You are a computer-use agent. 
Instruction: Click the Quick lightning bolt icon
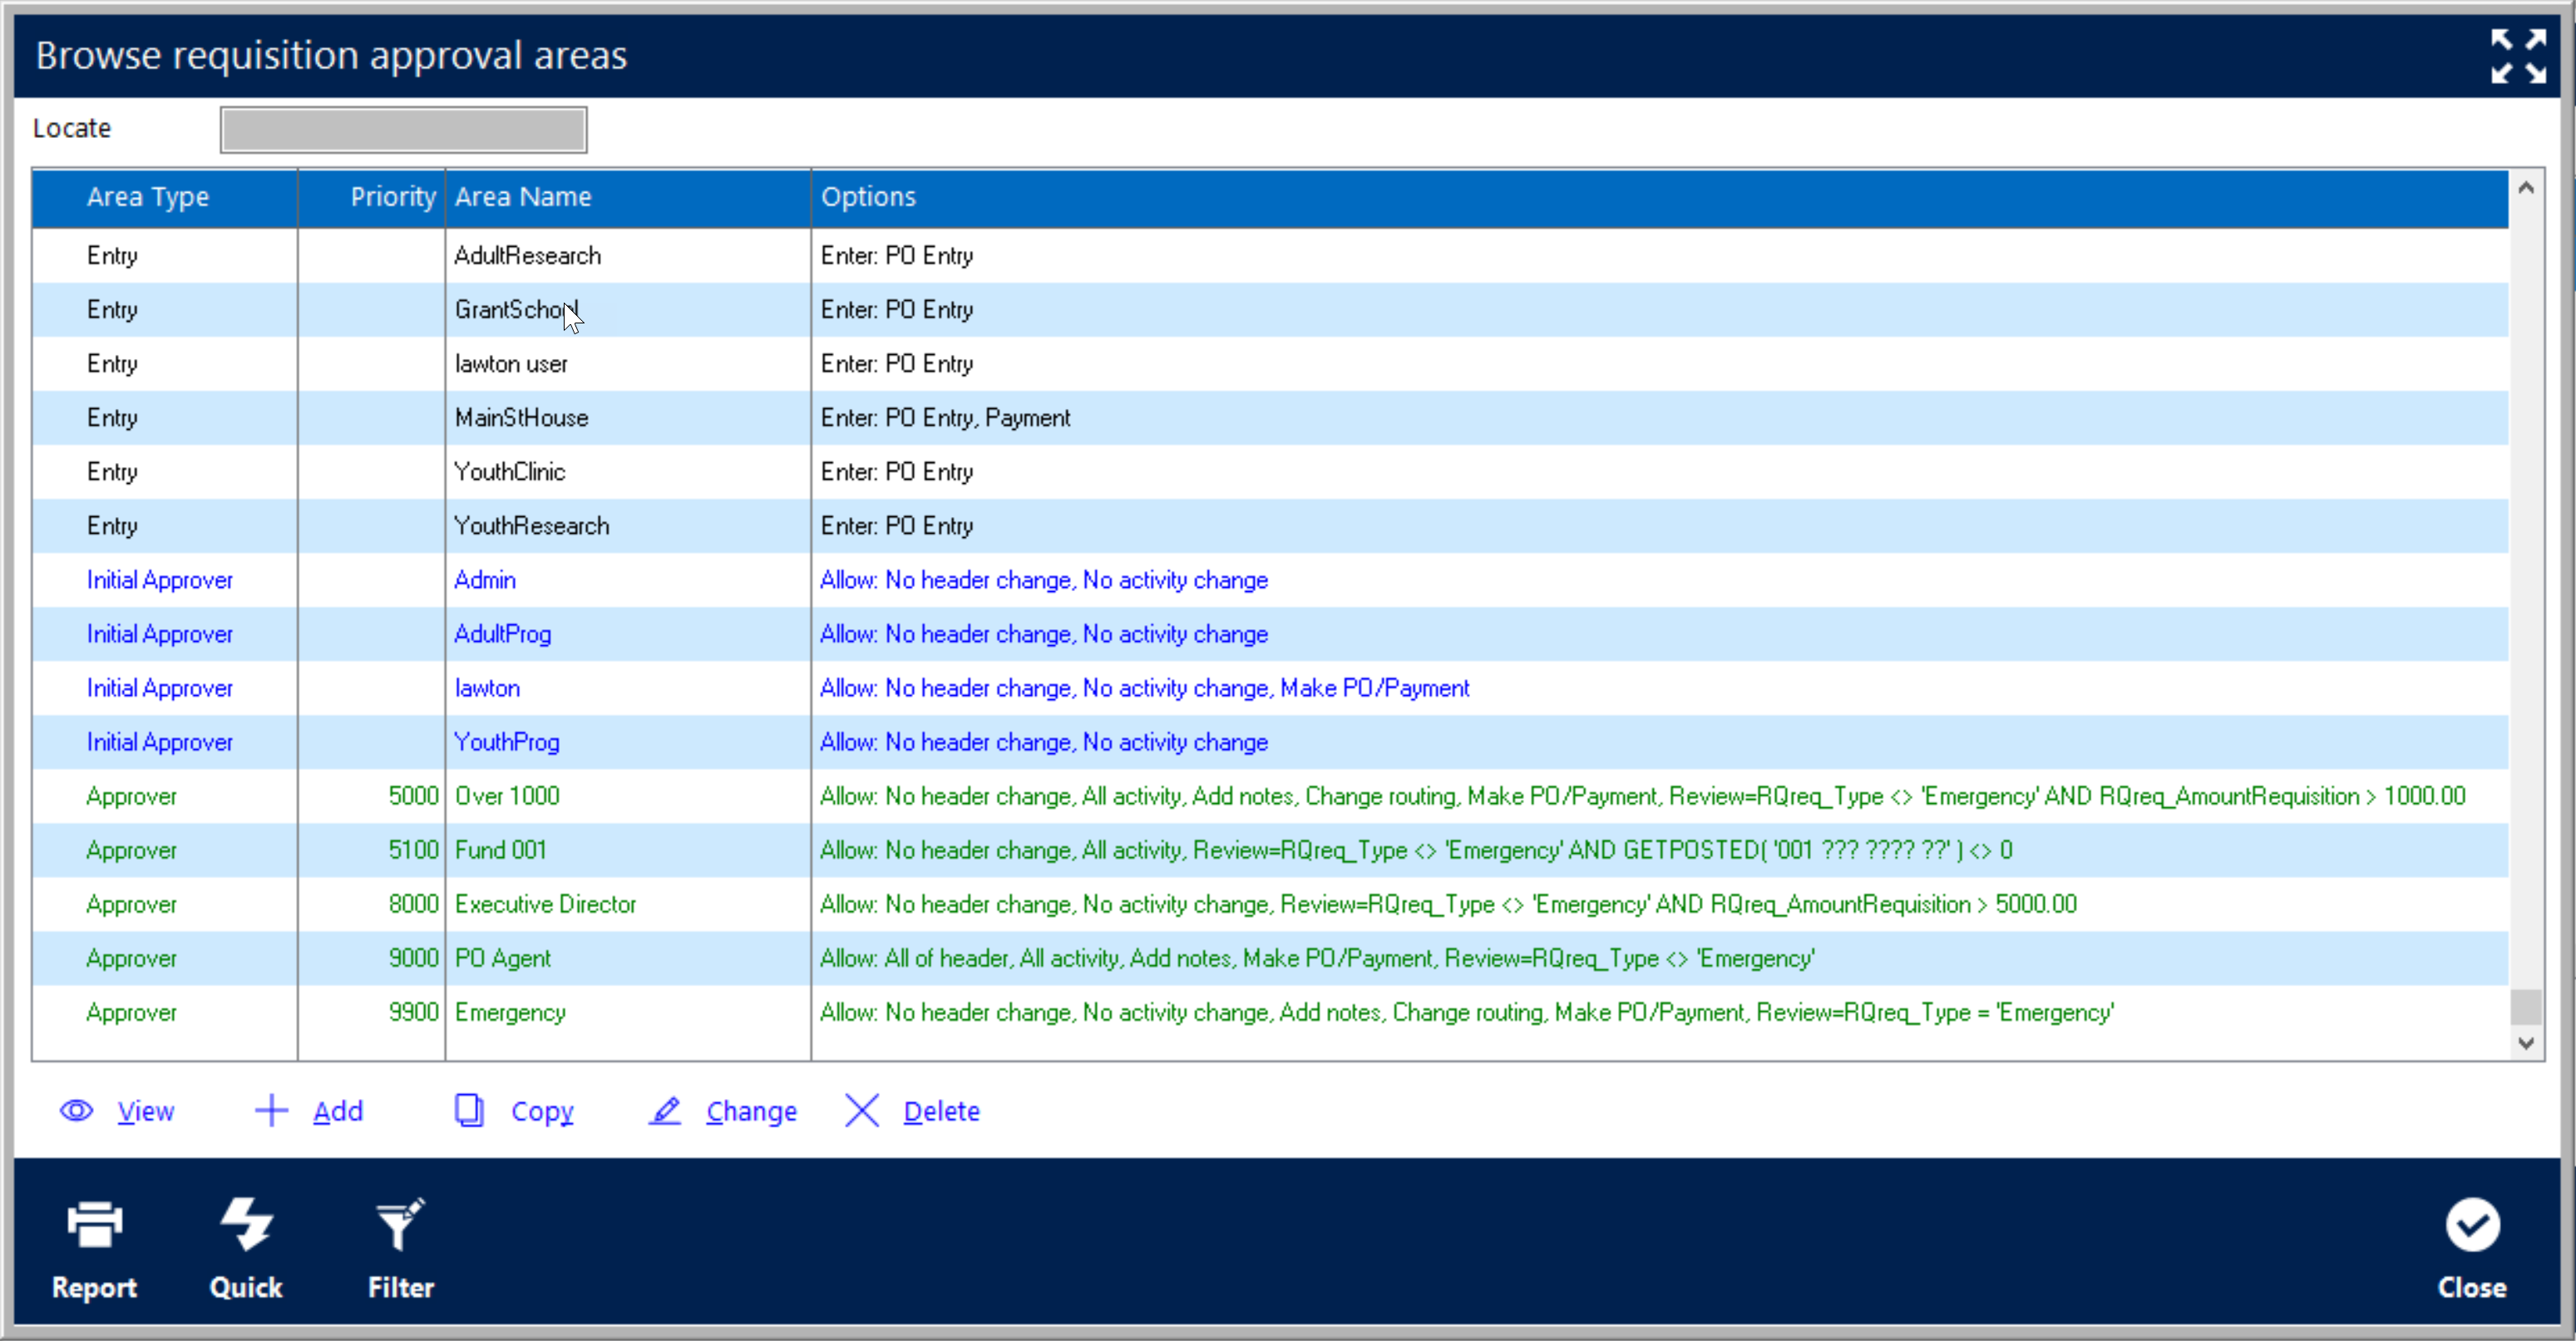point(246,1225)
